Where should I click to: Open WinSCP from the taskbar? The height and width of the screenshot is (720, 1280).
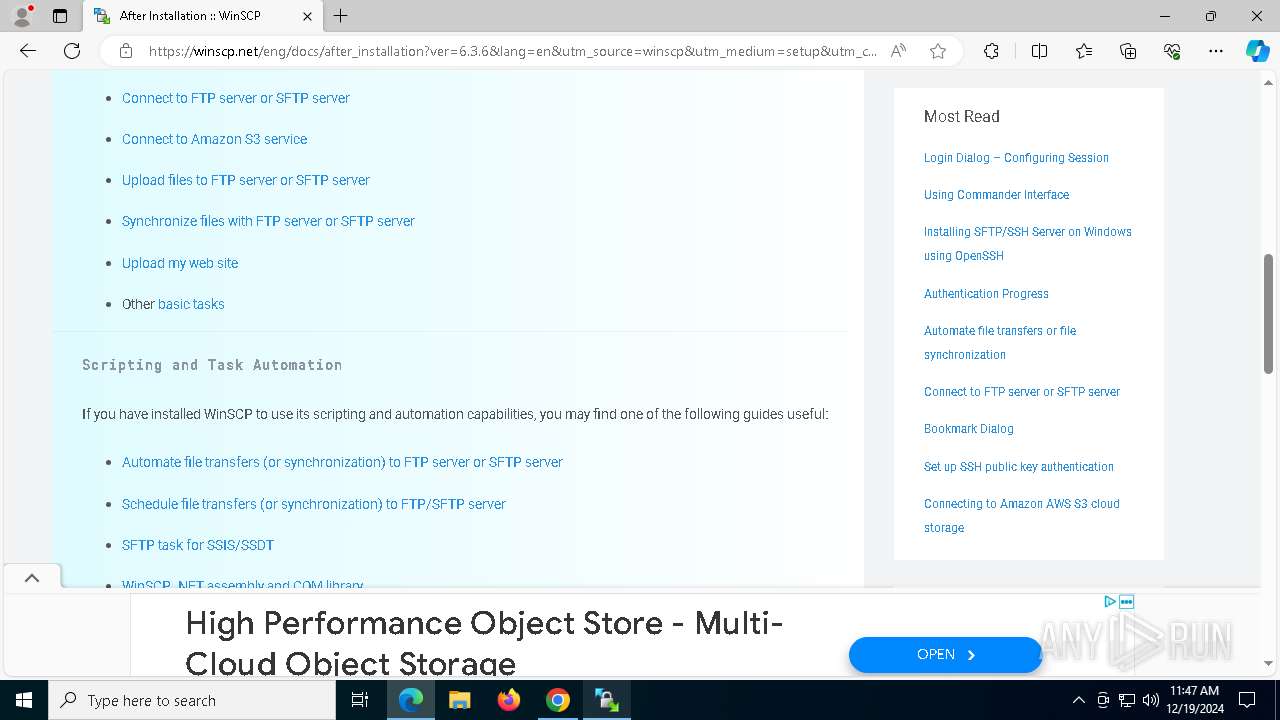(x=607, y=700)
